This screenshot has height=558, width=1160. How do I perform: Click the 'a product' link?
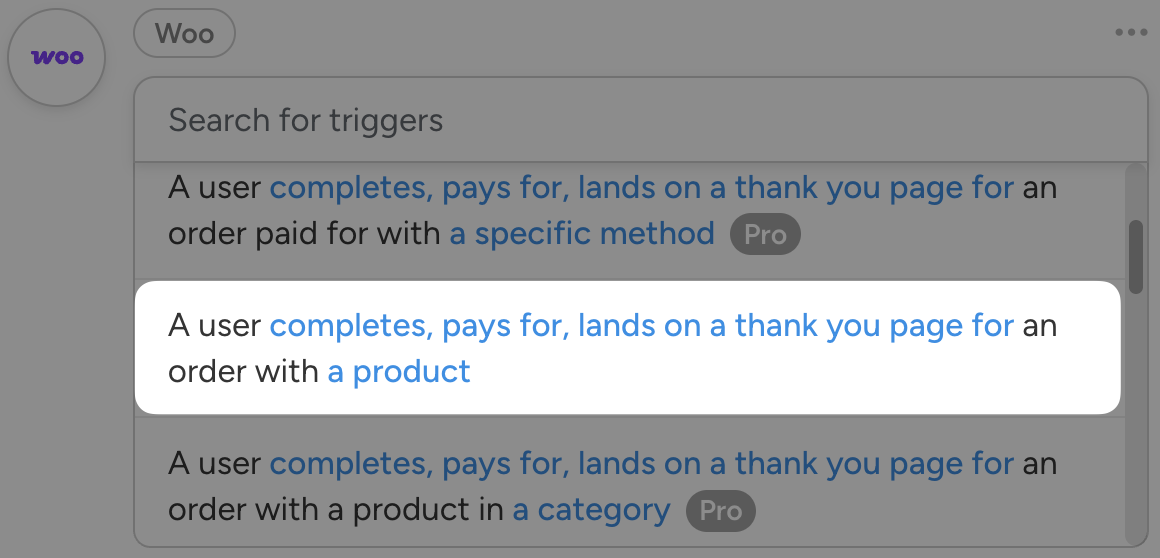pos(399,372)
